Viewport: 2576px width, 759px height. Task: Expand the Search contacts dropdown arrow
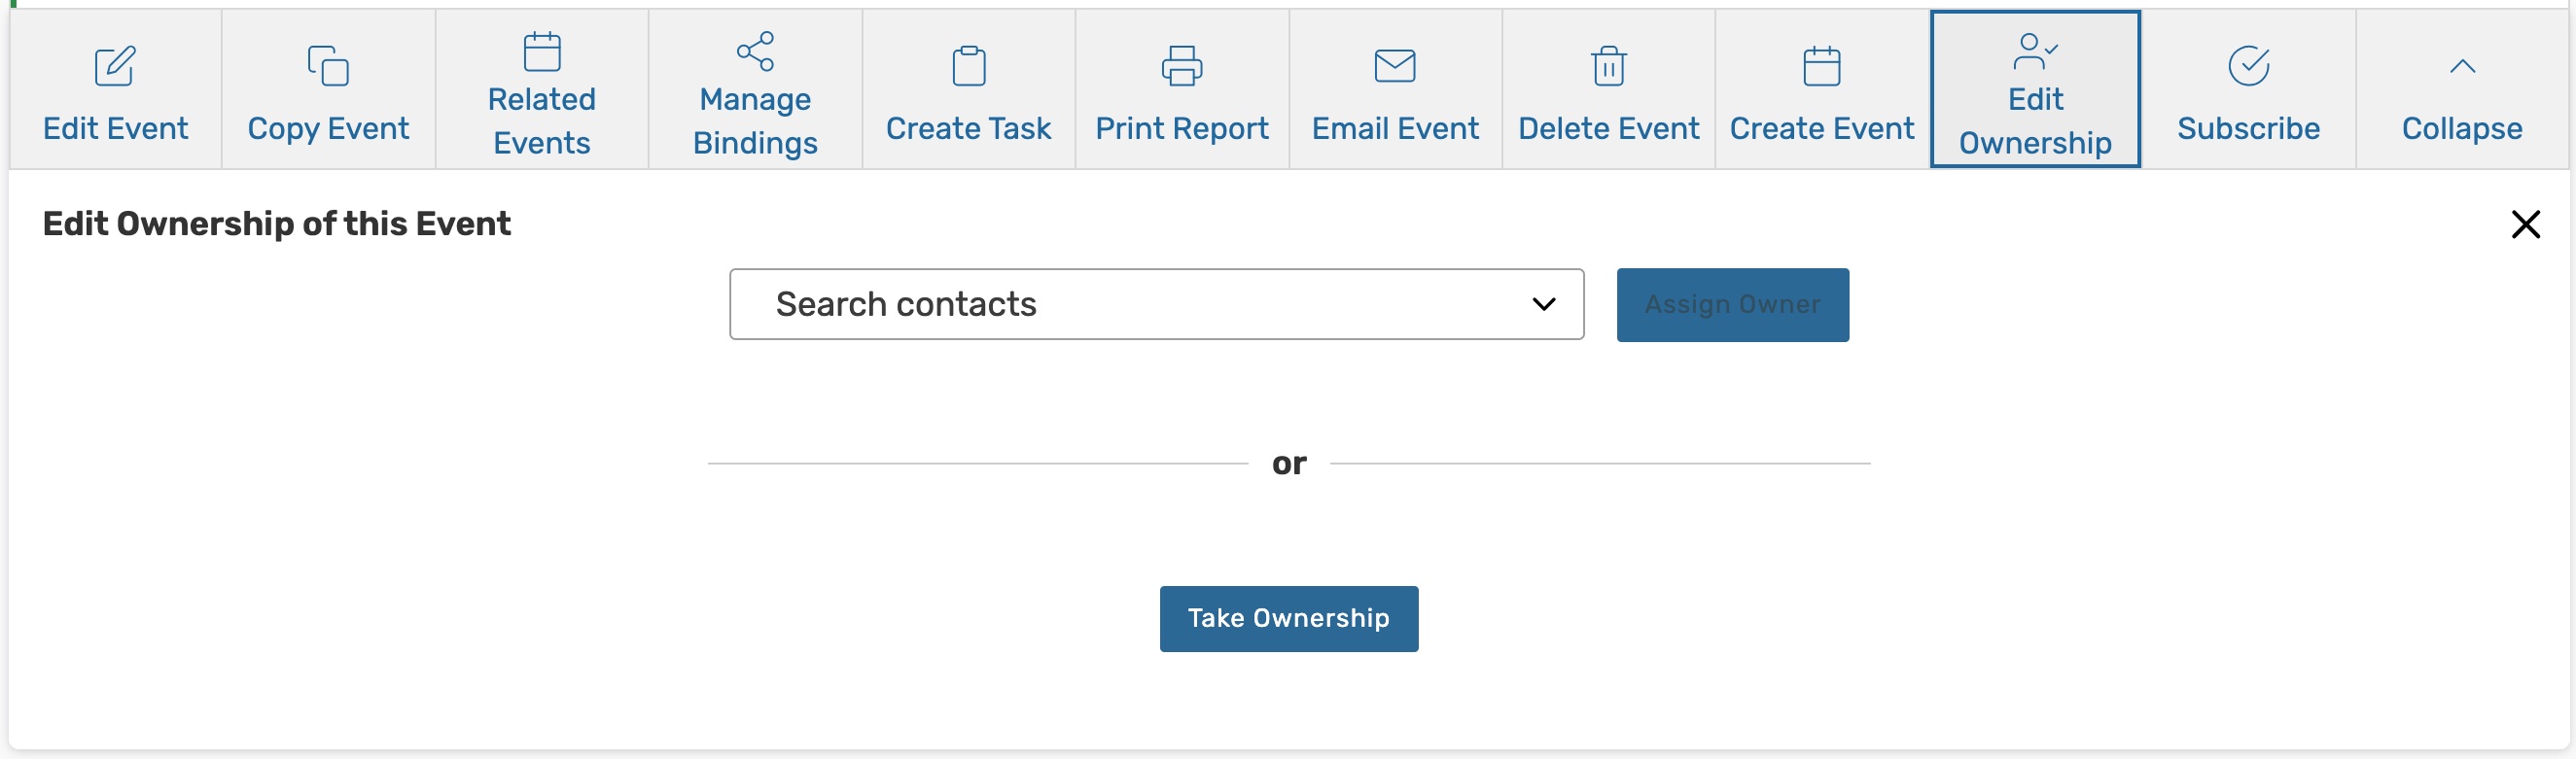point(1543,304)
